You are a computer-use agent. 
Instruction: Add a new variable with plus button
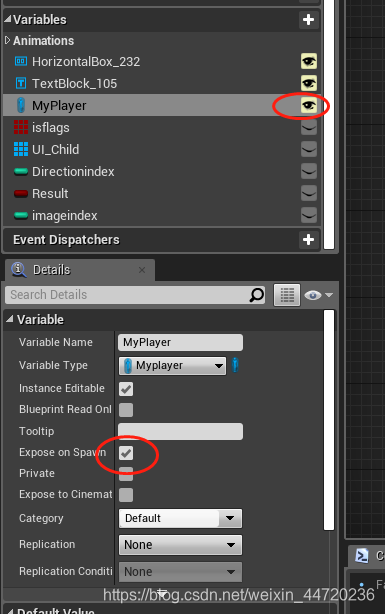pos(308,20)
